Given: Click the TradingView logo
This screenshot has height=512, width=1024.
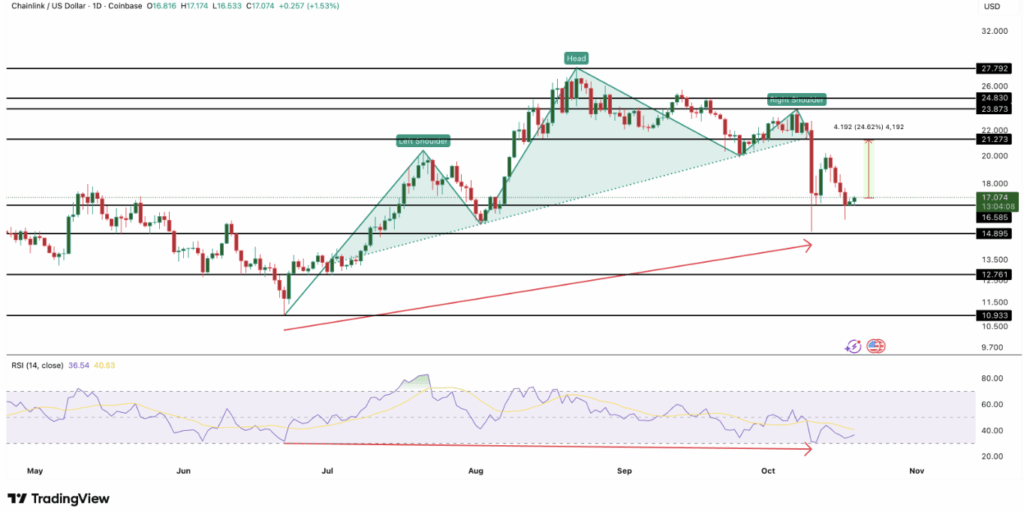Looking at the screenshot, I should pyautogui.click(x=58, y=498).
